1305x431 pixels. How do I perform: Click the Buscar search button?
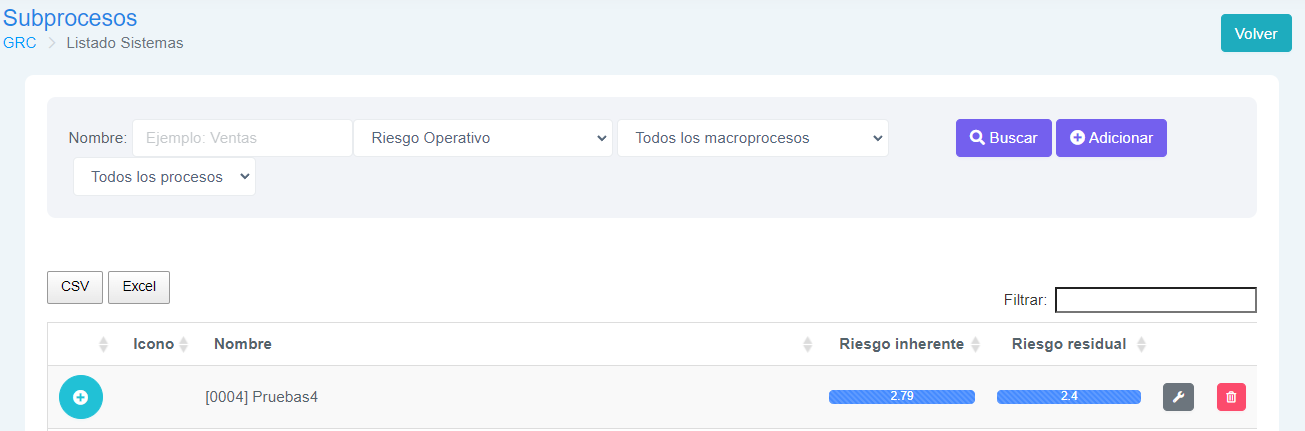coord(1004,138)
